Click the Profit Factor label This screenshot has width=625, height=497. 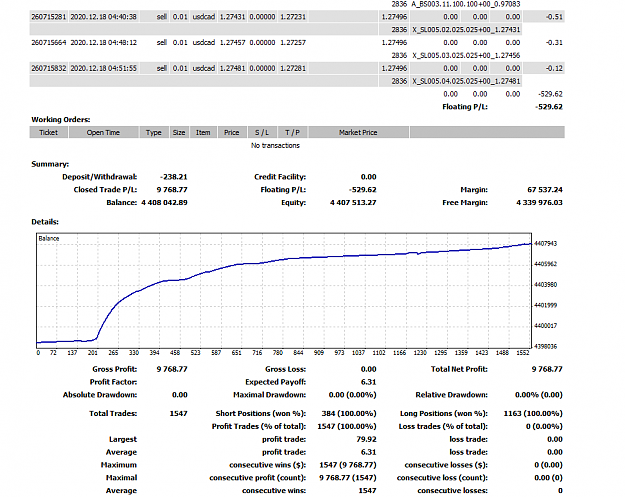[x=113, y=382]
